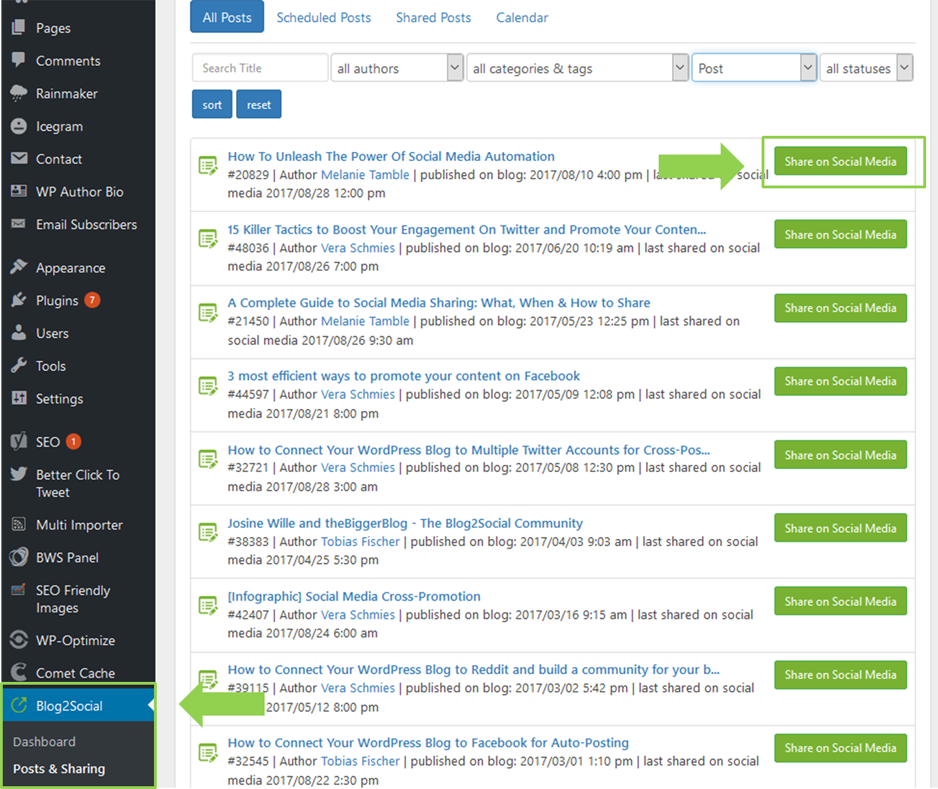Click the Tools wrench icon
Screen dimensions: 938x789
(19, 365)
